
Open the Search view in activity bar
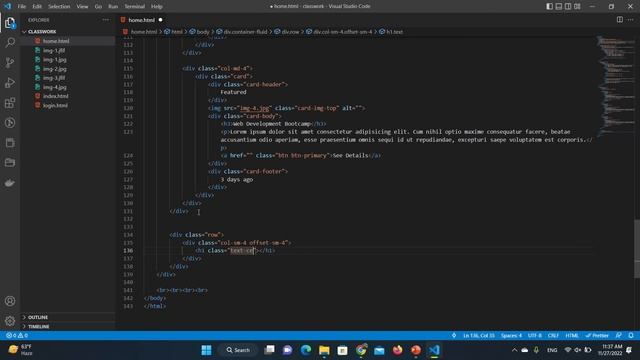(x=10, y=42)
